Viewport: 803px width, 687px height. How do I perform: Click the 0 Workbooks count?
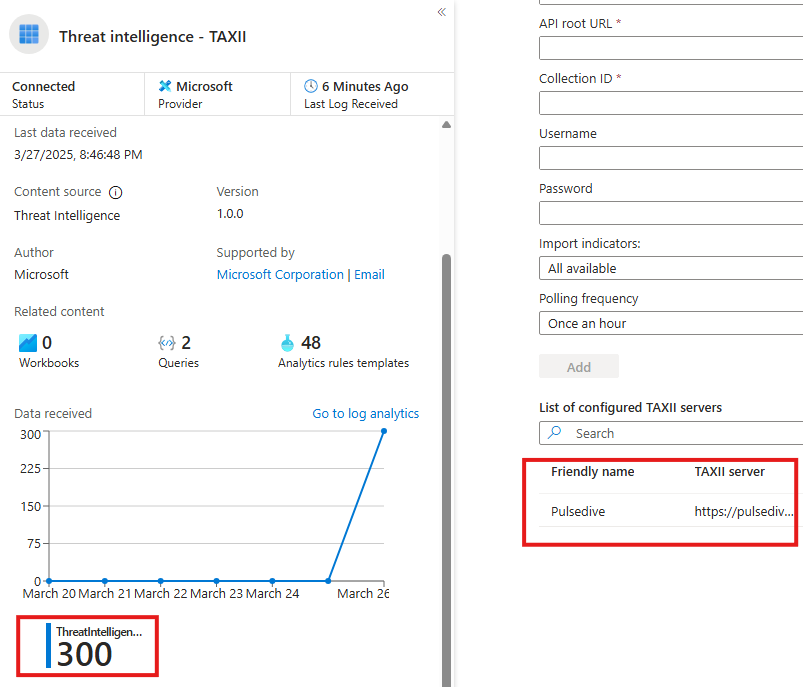47,343
